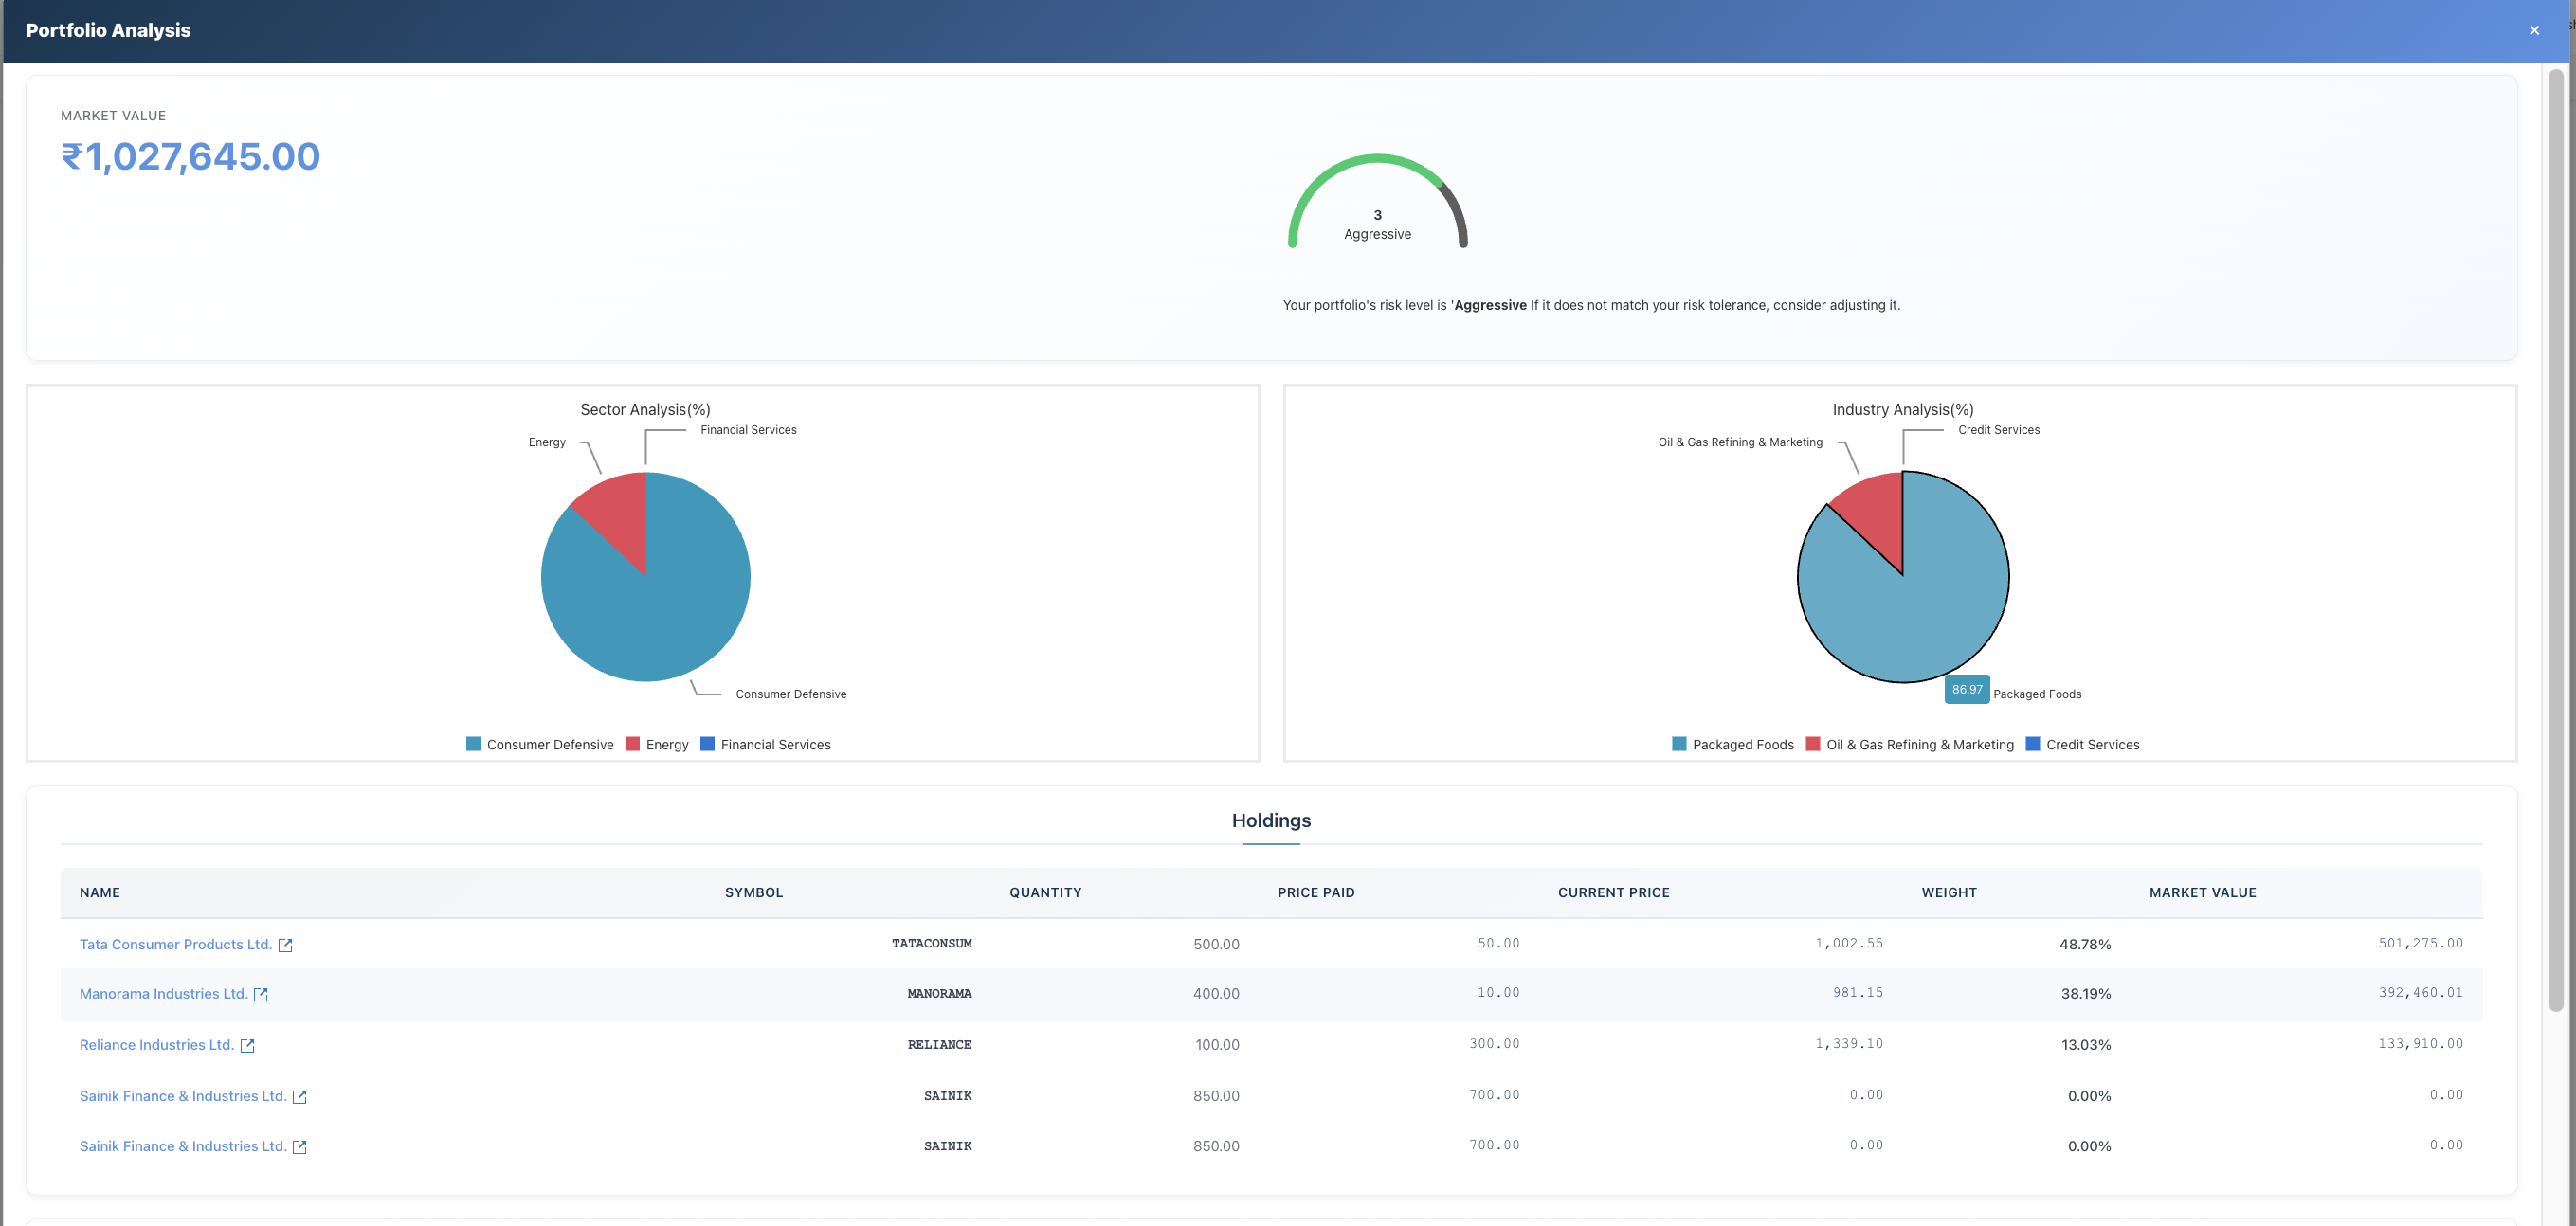Click the Industry Analysis(%) chart title

coord(1902,409)
